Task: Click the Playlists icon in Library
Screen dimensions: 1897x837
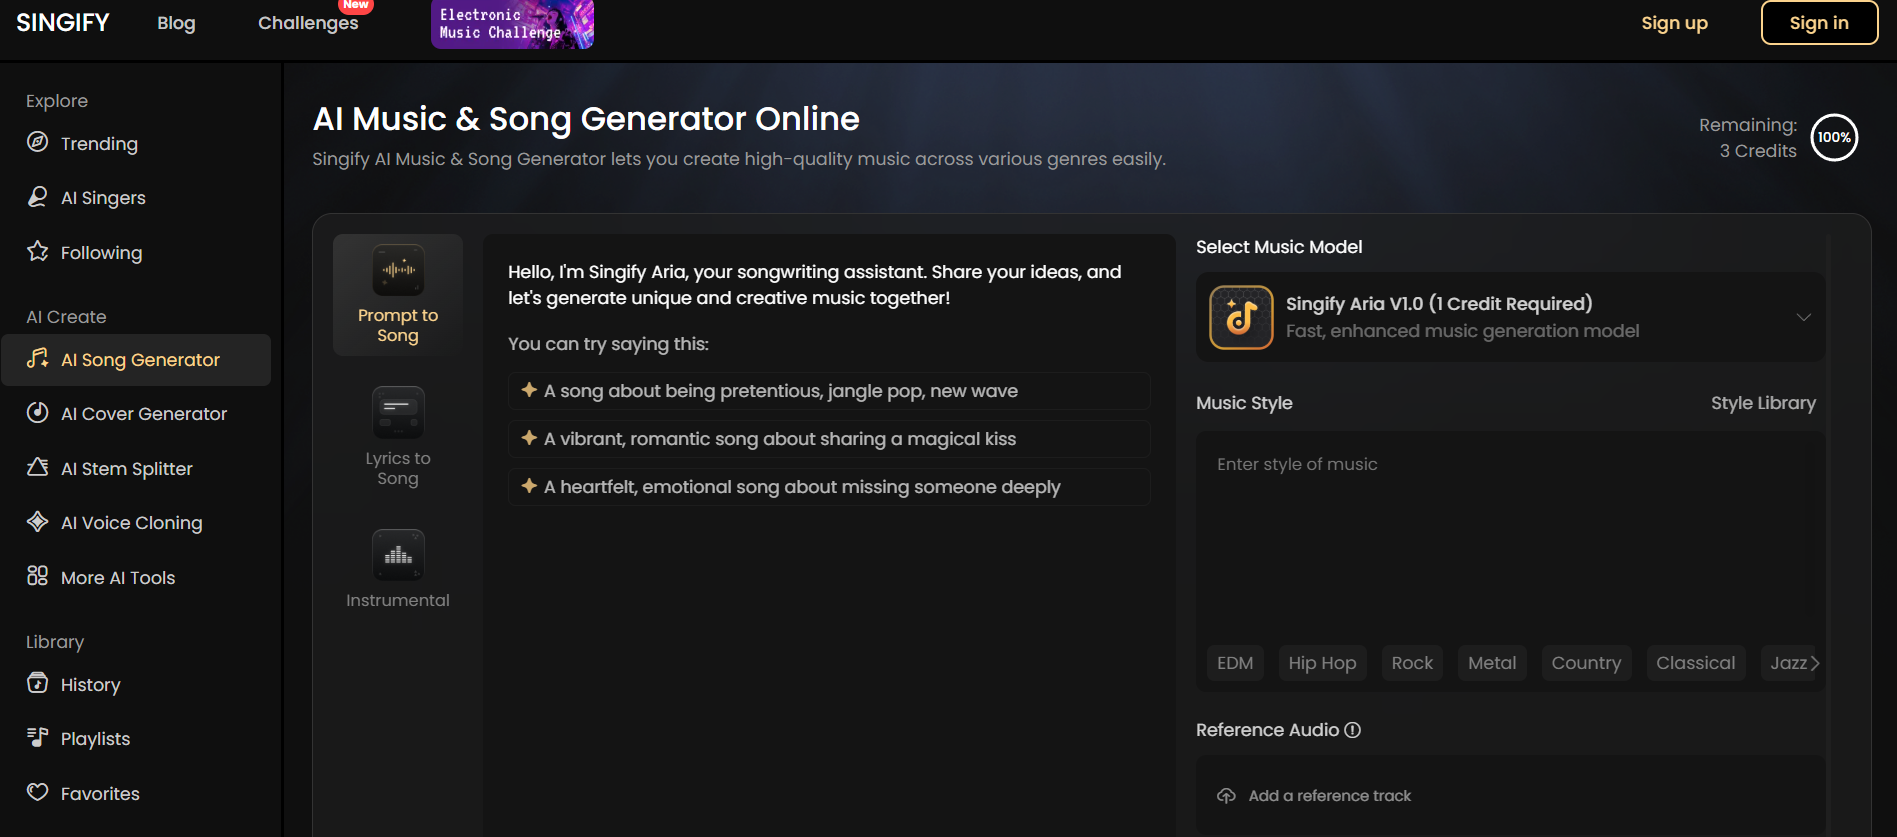Action: [37, 737]
